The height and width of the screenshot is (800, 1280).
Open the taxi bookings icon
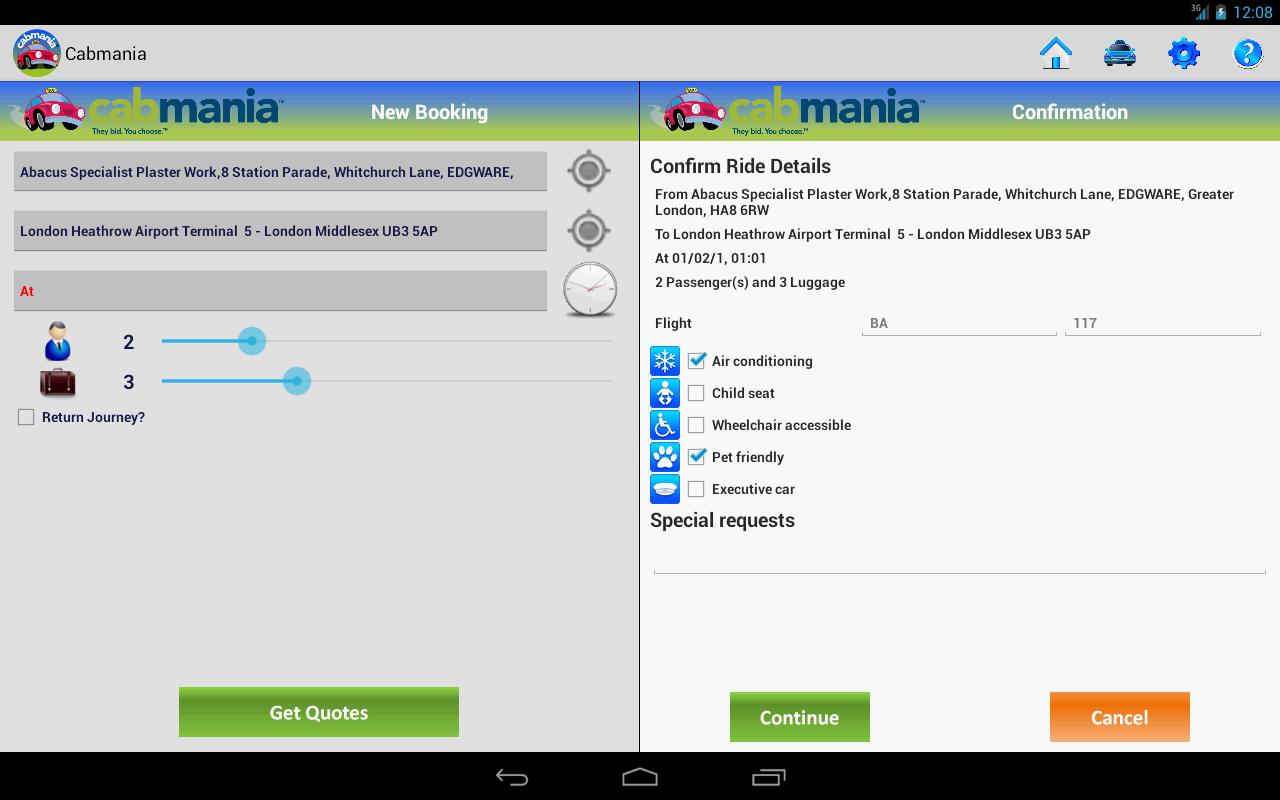tap(1119, 53)
